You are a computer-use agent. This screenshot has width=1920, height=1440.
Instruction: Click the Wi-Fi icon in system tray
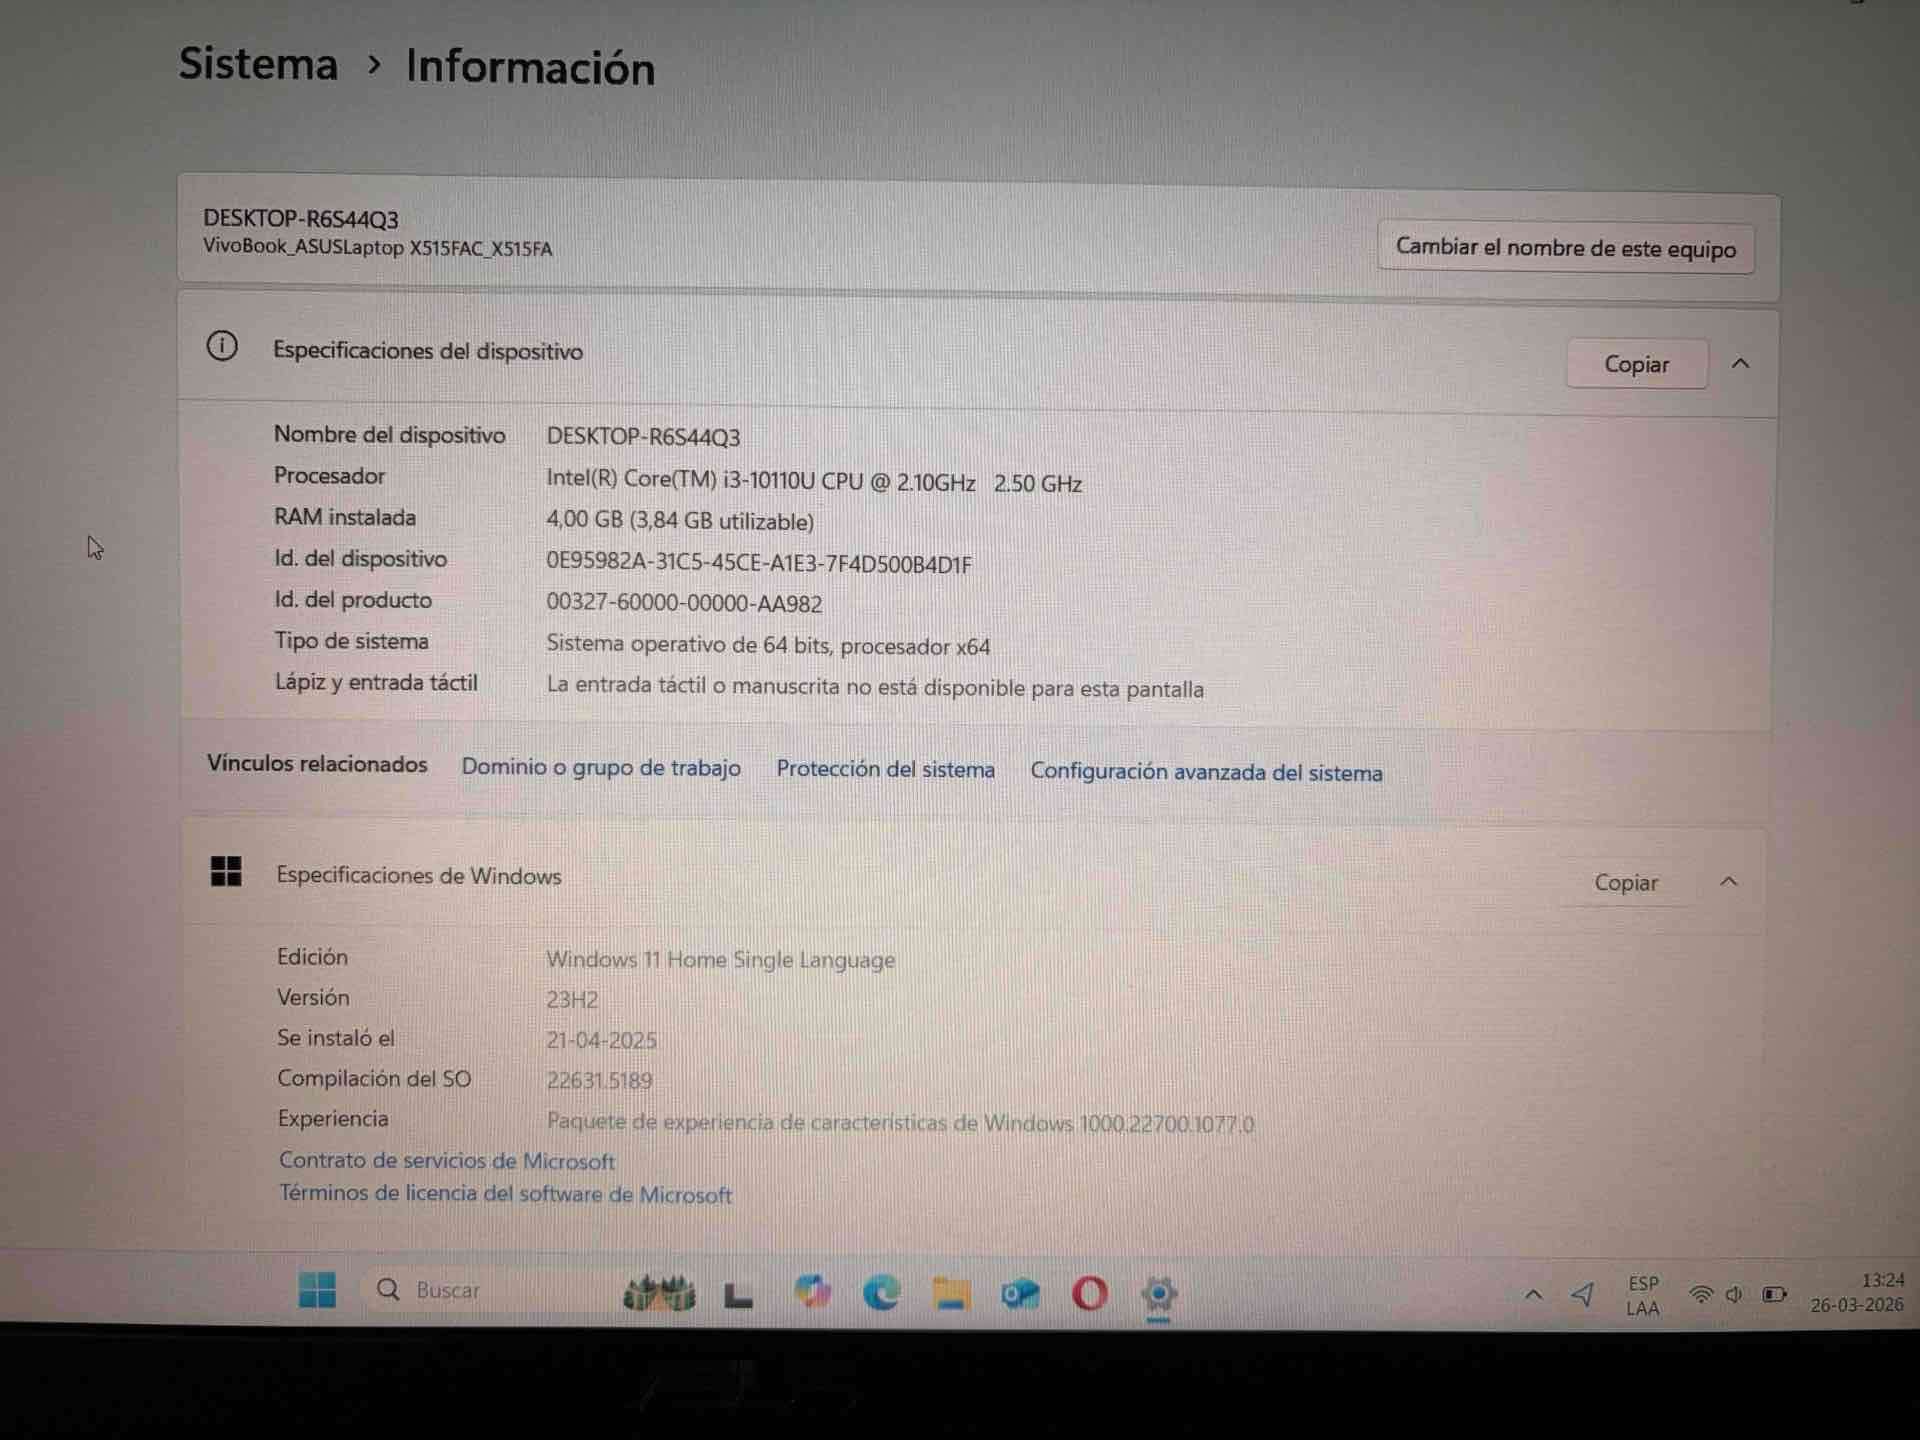coord(1702,1293)
